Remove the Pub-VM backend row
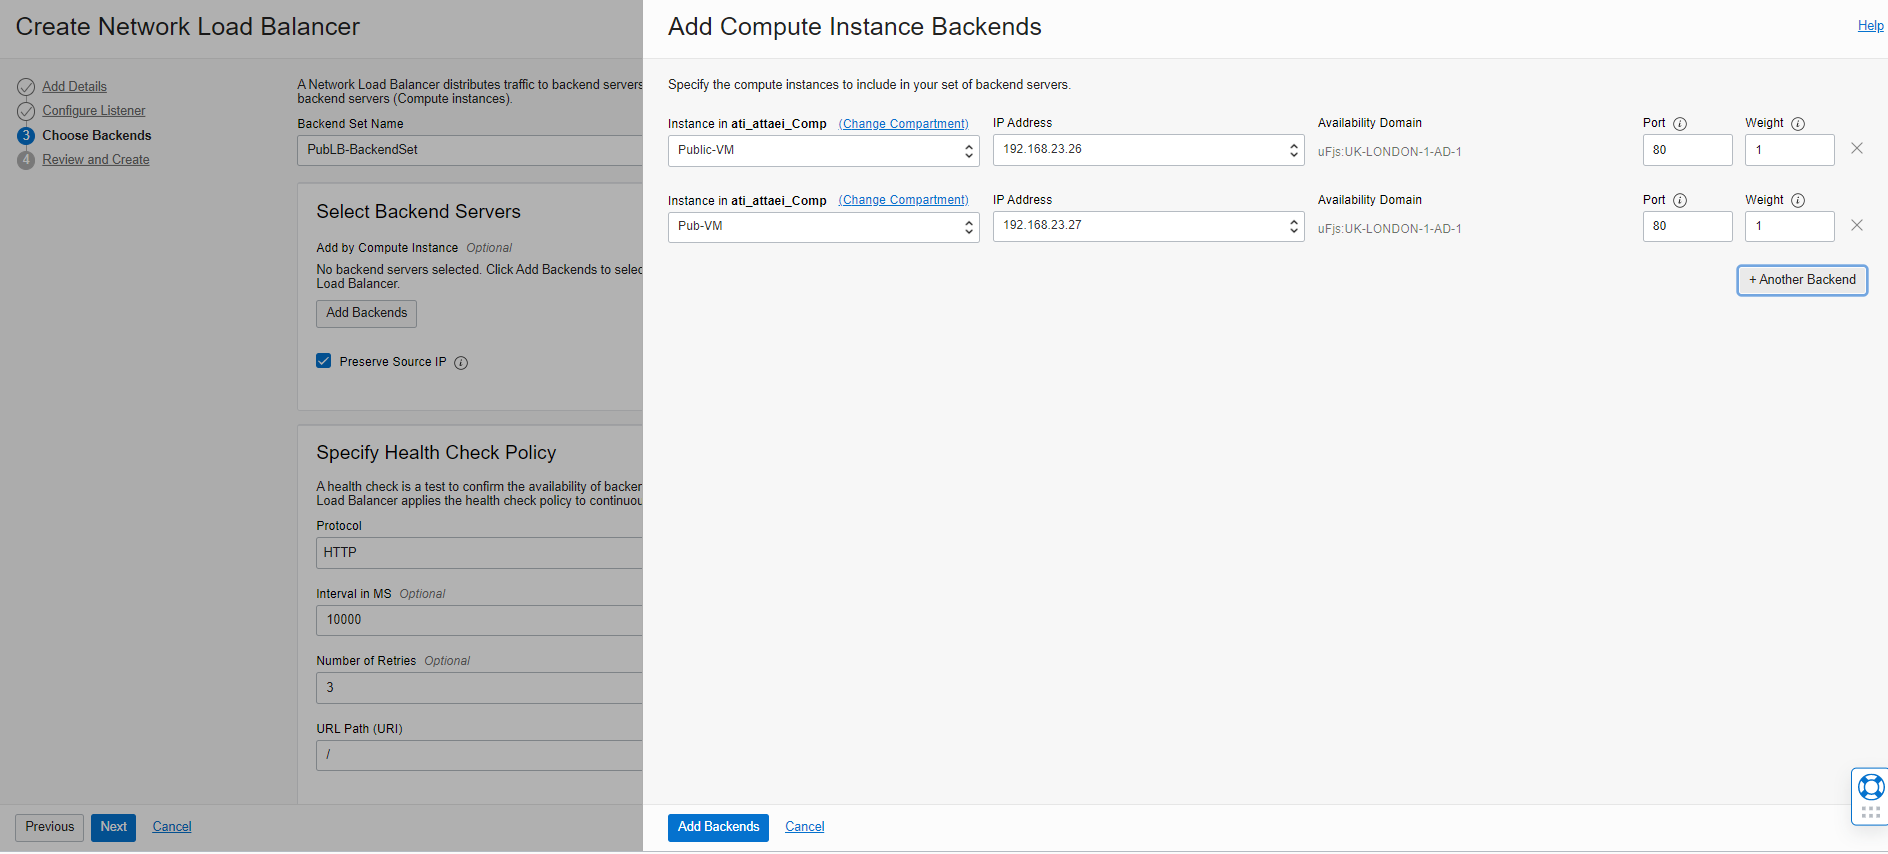The height and width of the screenshot is (854, 1888). click(1857, 226)
